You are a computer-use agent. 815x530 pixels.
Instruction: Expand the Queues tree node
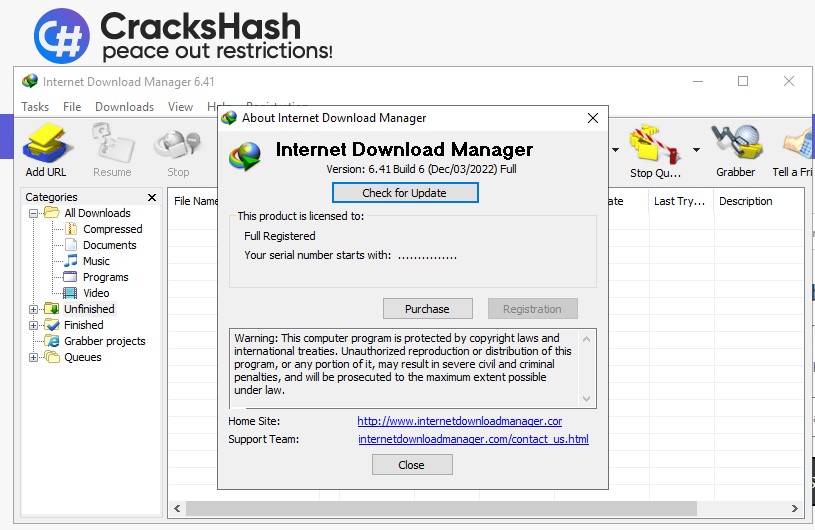[33, 357]
